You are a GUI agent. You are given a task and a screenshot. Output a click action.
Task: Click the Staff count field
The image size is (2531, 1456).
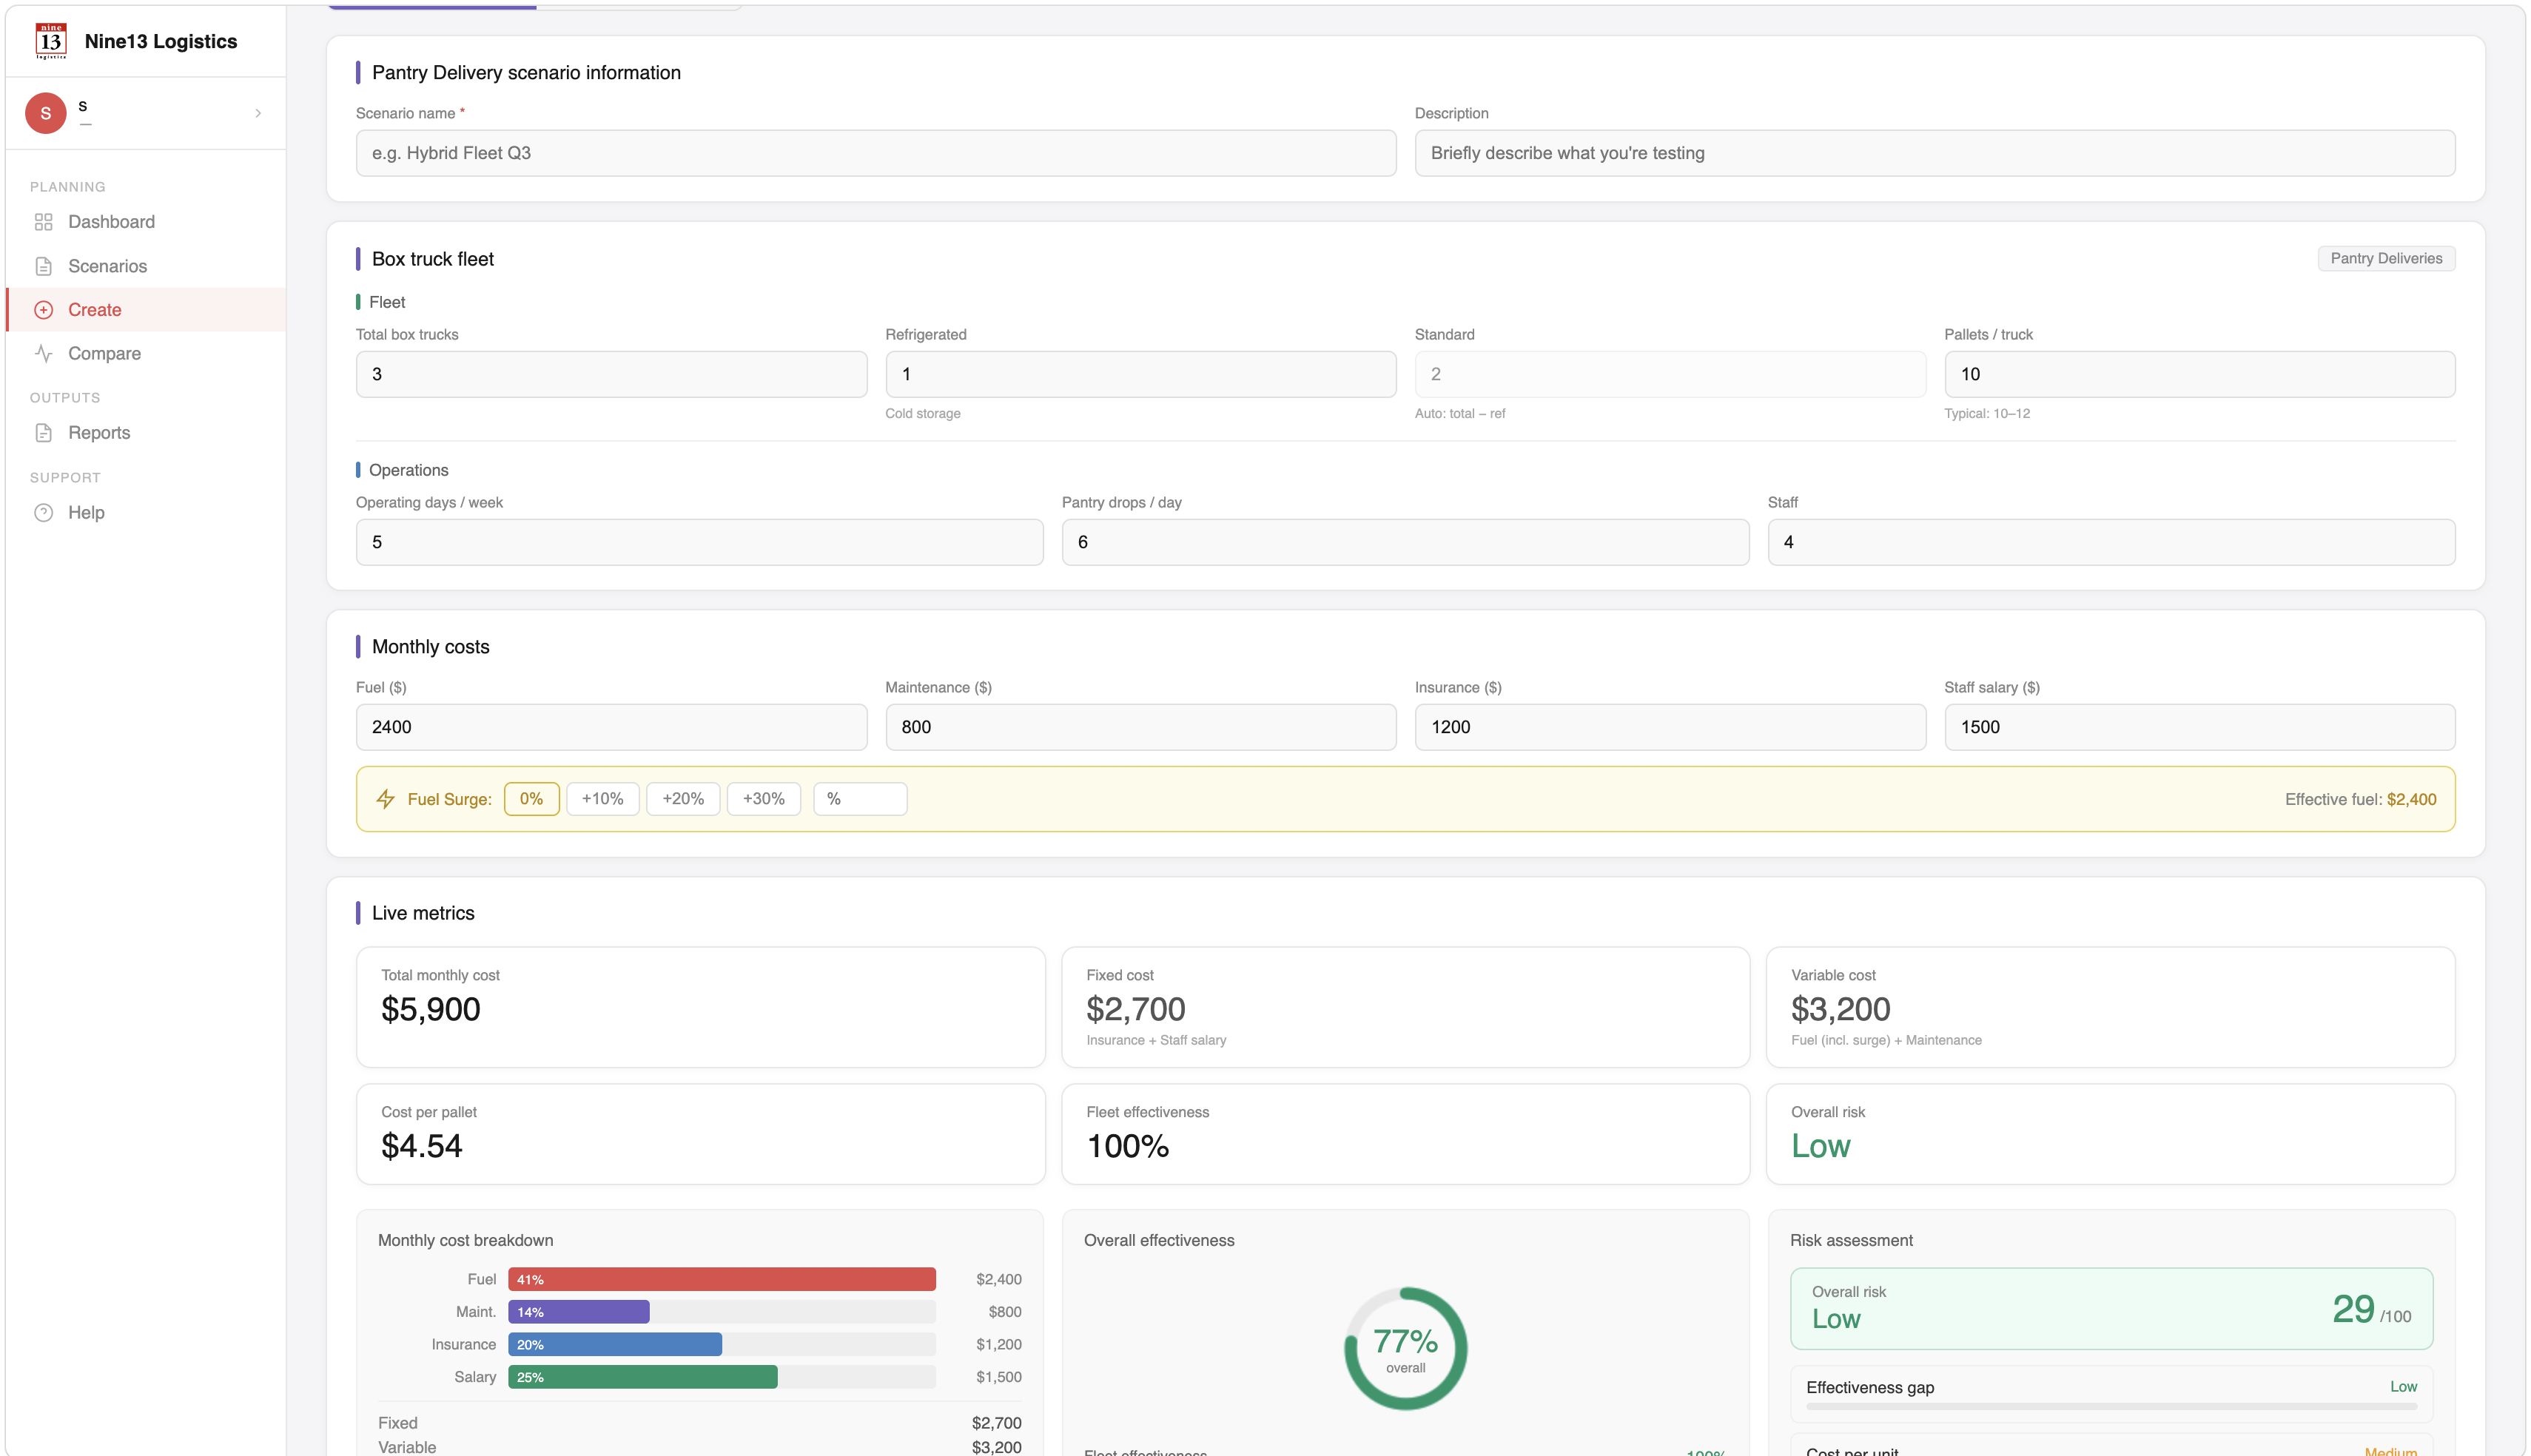[x=2111, y=542]
